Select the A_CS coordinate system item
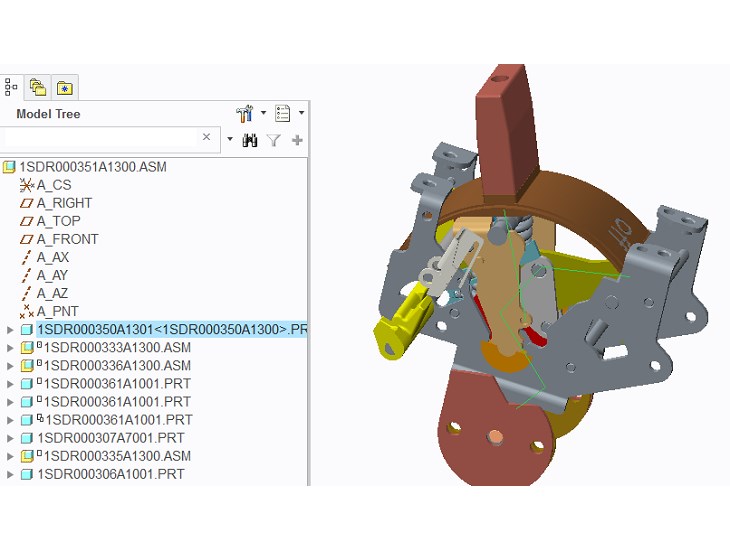 [54, 185]
